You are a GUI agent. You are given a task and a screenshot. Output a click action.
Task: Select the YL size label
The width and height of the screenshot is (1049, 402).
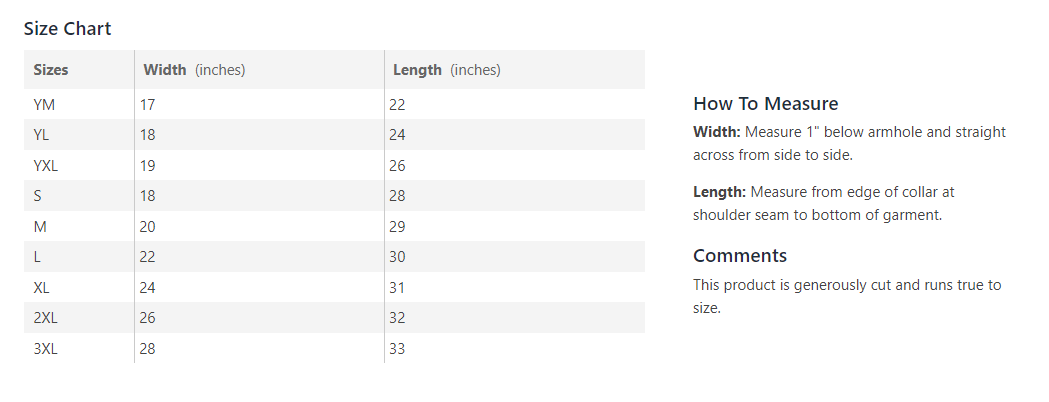[41, 135]
